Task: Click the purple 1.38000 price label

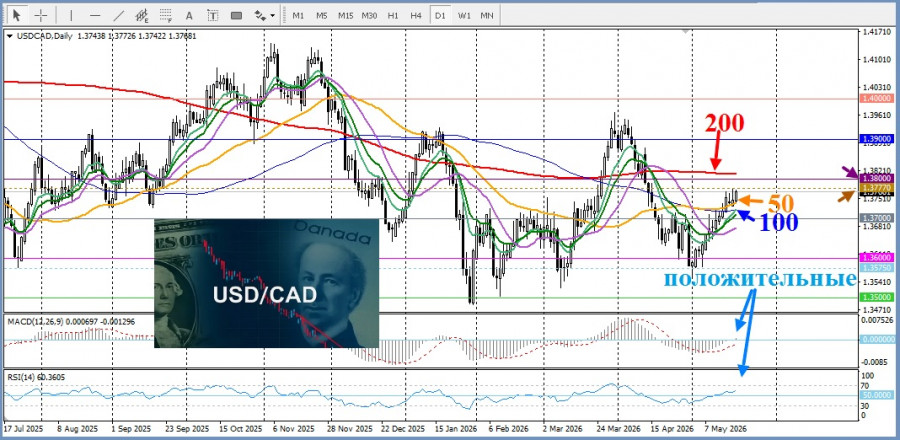Action: click(x=877, y=179)
